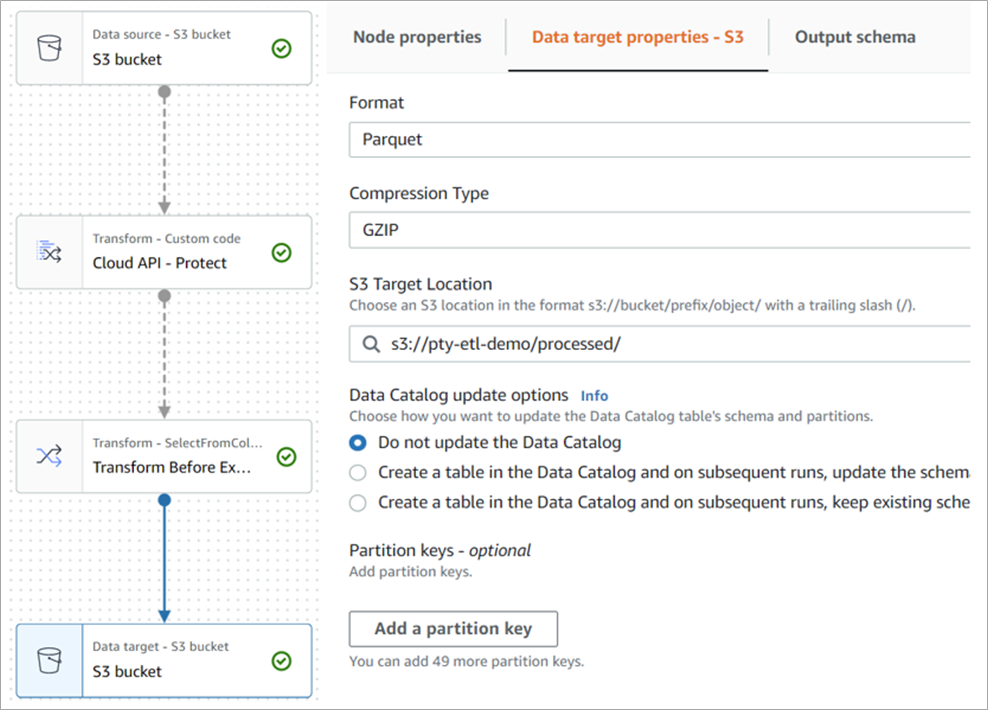Viewport: 988px width, 710px height.
Task: Click the Data target S3 bucket icon
Action: [49, 660]
